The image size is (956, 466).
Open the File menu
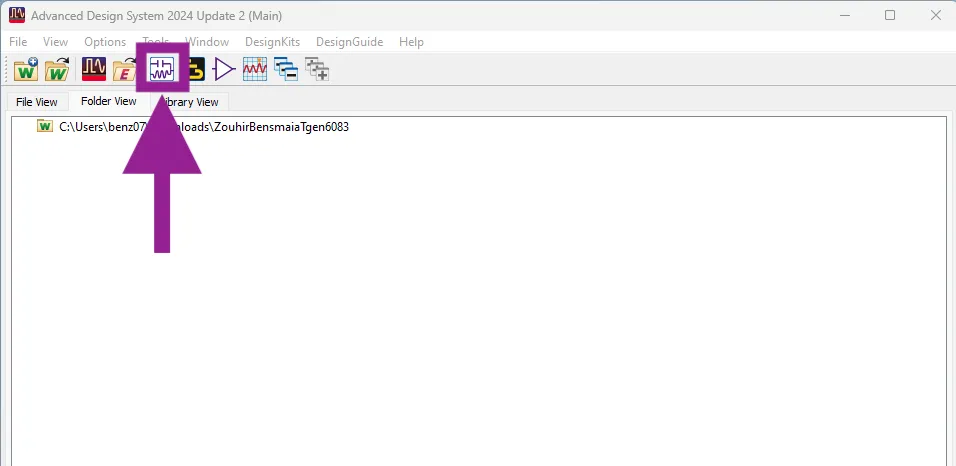18,42
